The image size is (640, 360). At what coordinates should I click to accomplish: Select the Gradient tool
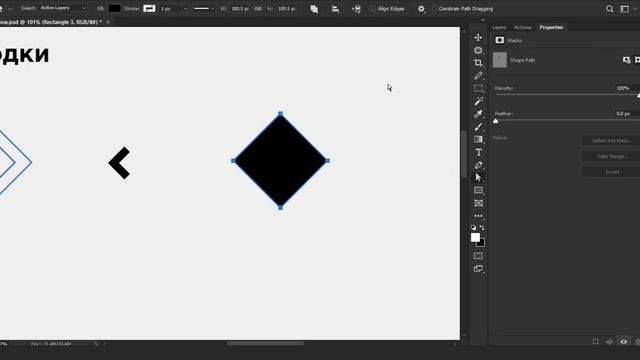click(478, 139)
